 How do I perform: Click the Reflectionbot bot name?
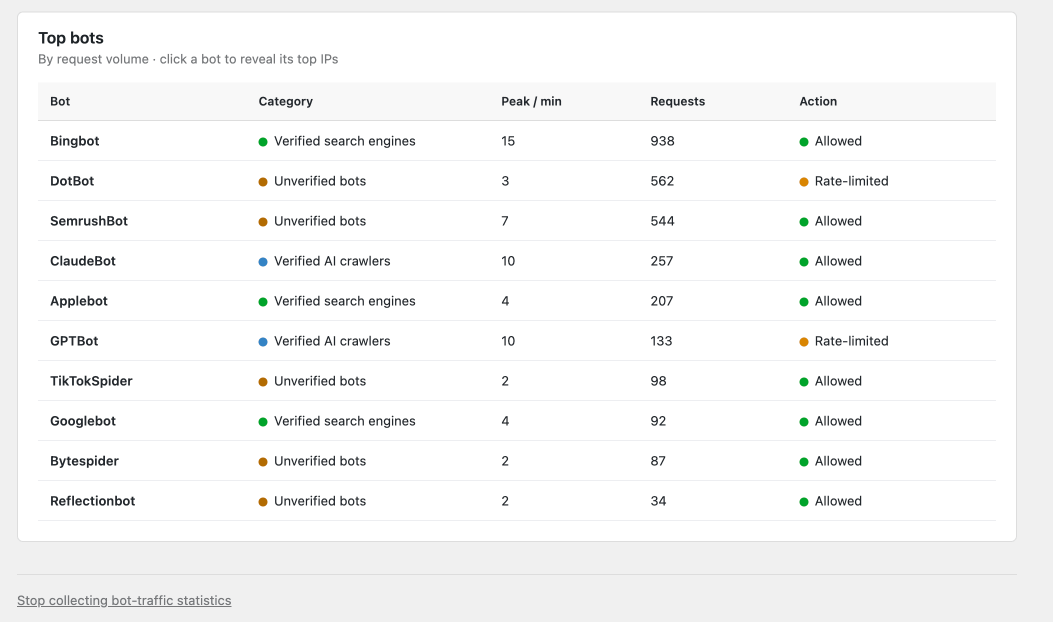93,501
